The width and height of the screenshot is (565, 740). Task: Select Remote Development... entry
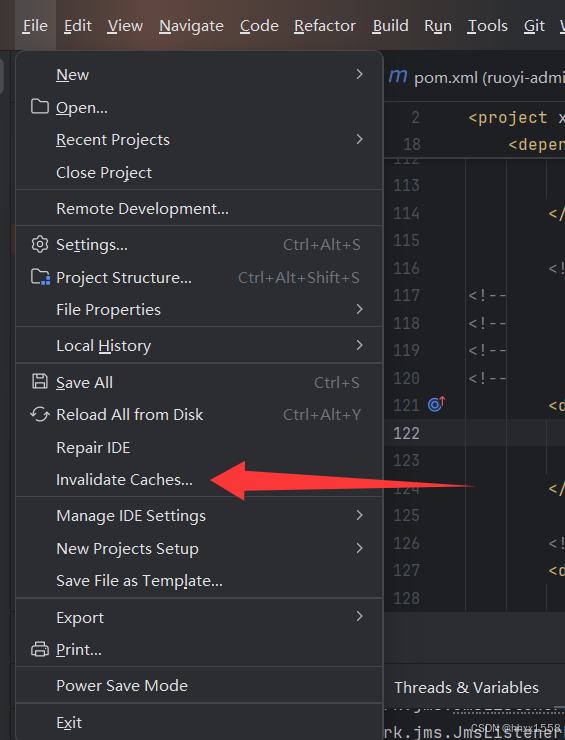click(x=199, y=209)
